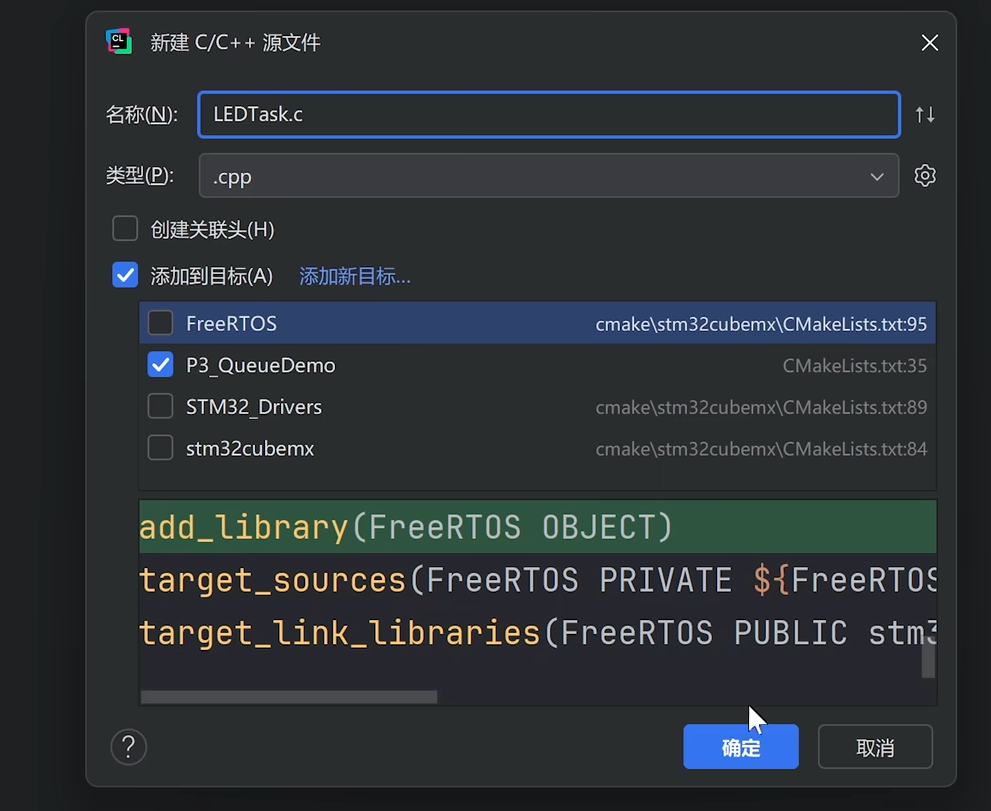Click the 创建关联头(H) label text
This screenshot has width=991, height=811.
pos(212,229)
